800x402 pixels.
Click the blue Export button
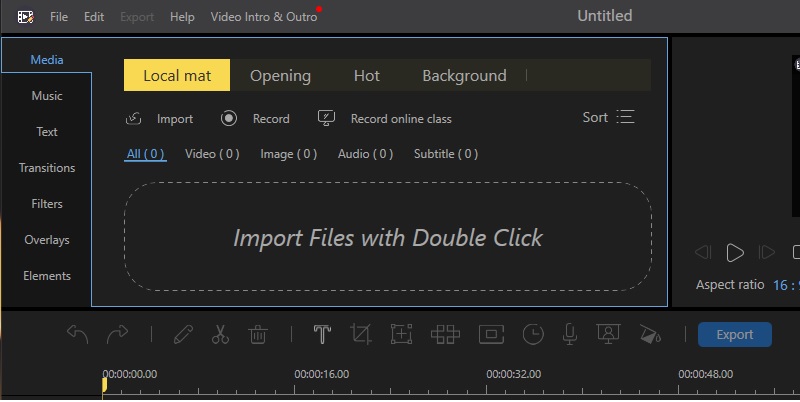735,335
